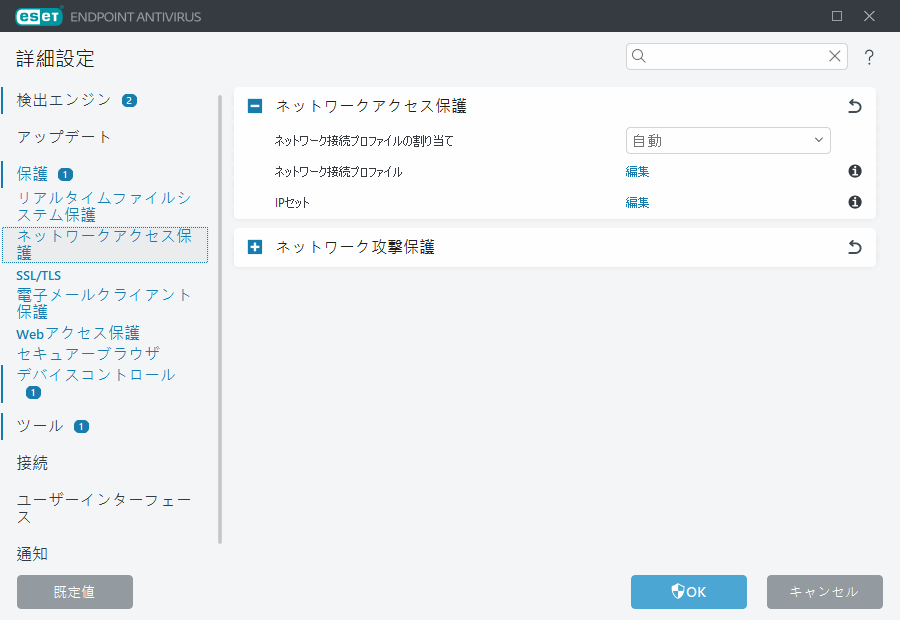Confirm settings with the OK button

[x=688, y=592]
